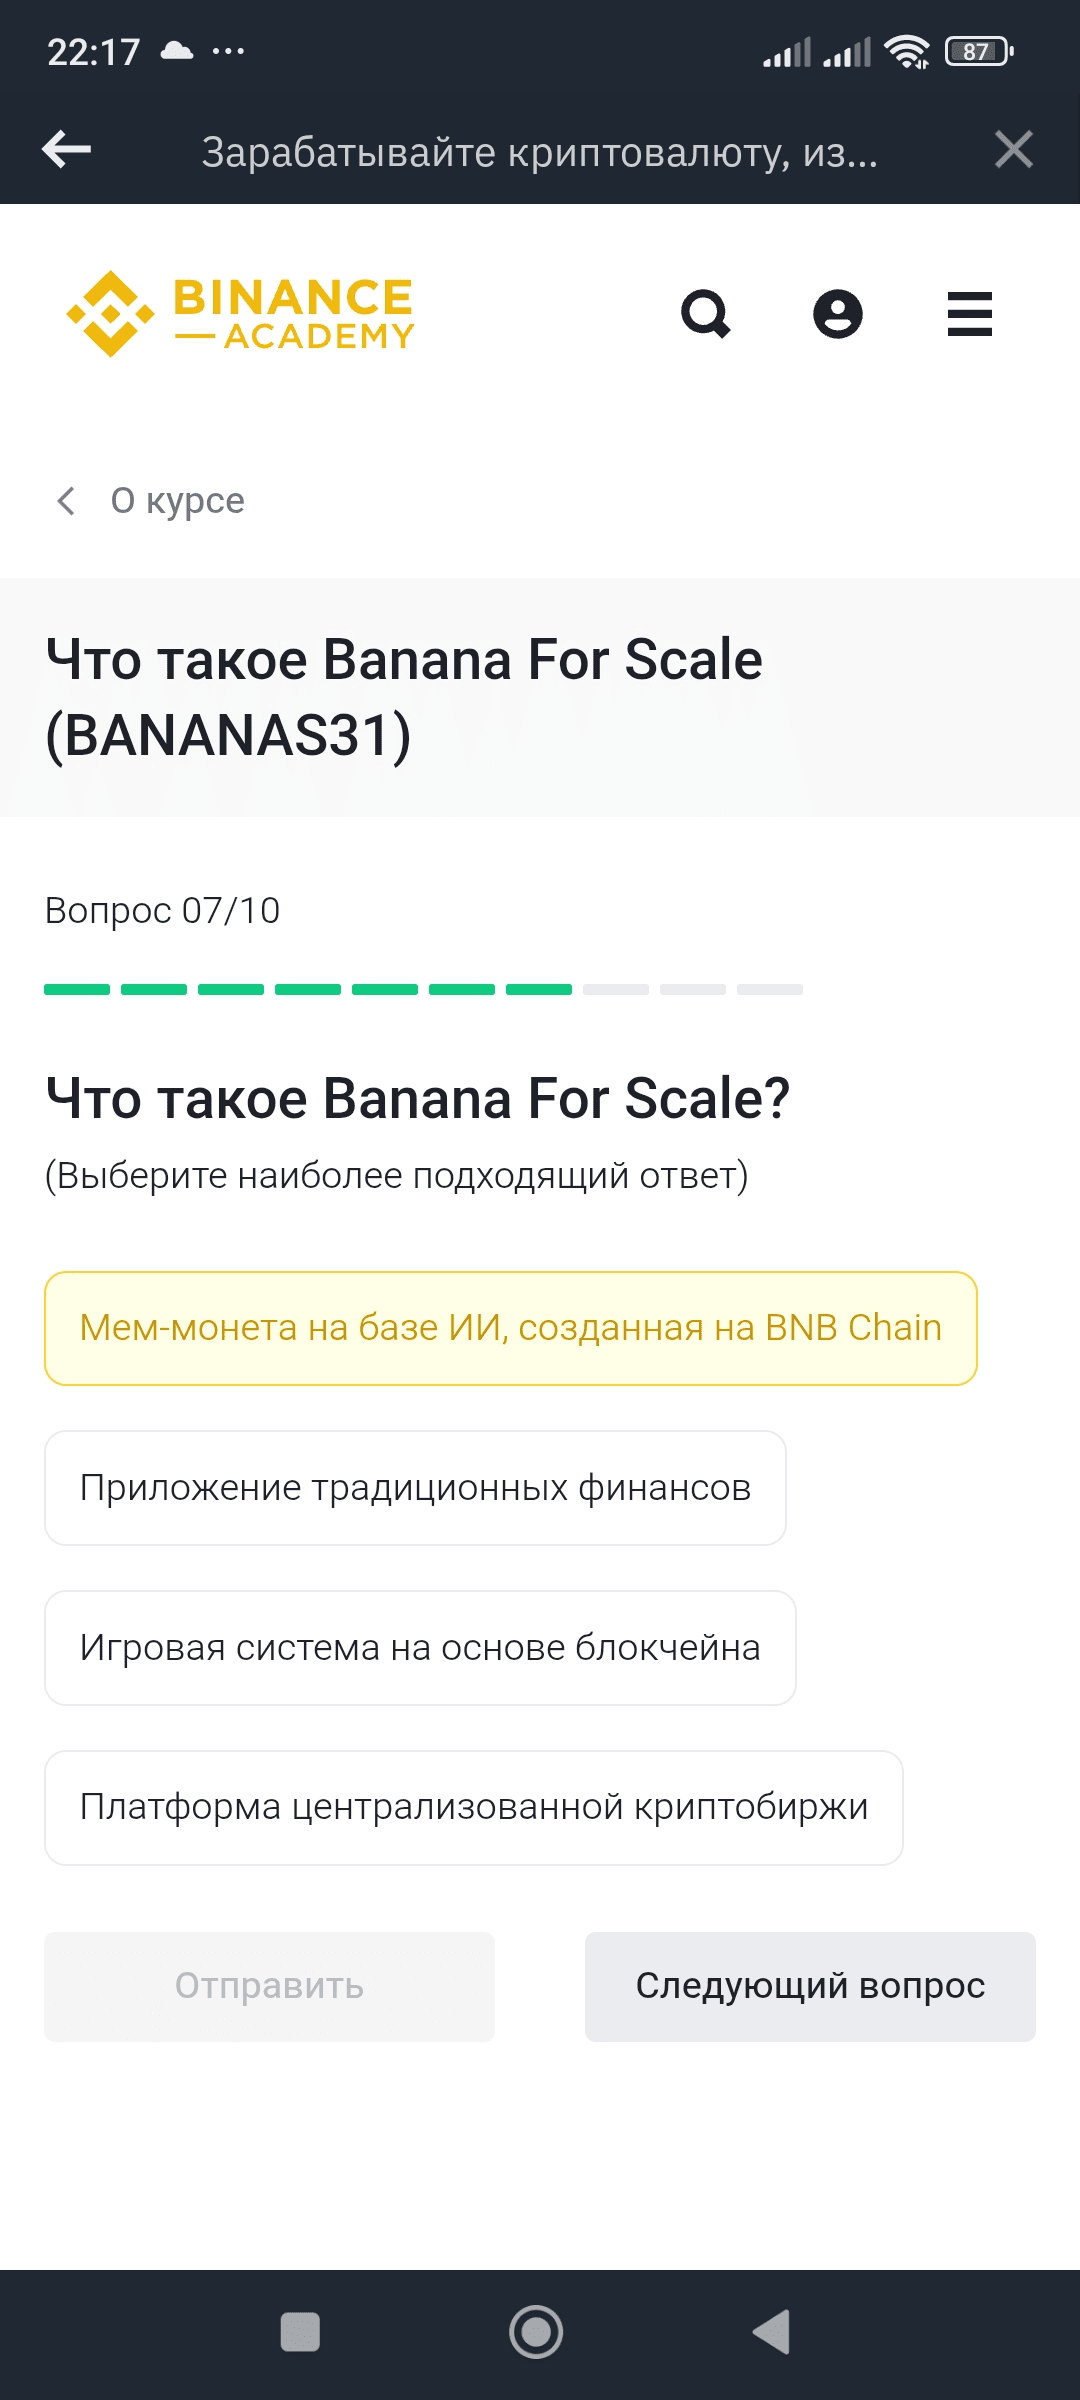Close the in-app browser with the X
Screen dimensions: 1080x2400
click(1013, 150)
